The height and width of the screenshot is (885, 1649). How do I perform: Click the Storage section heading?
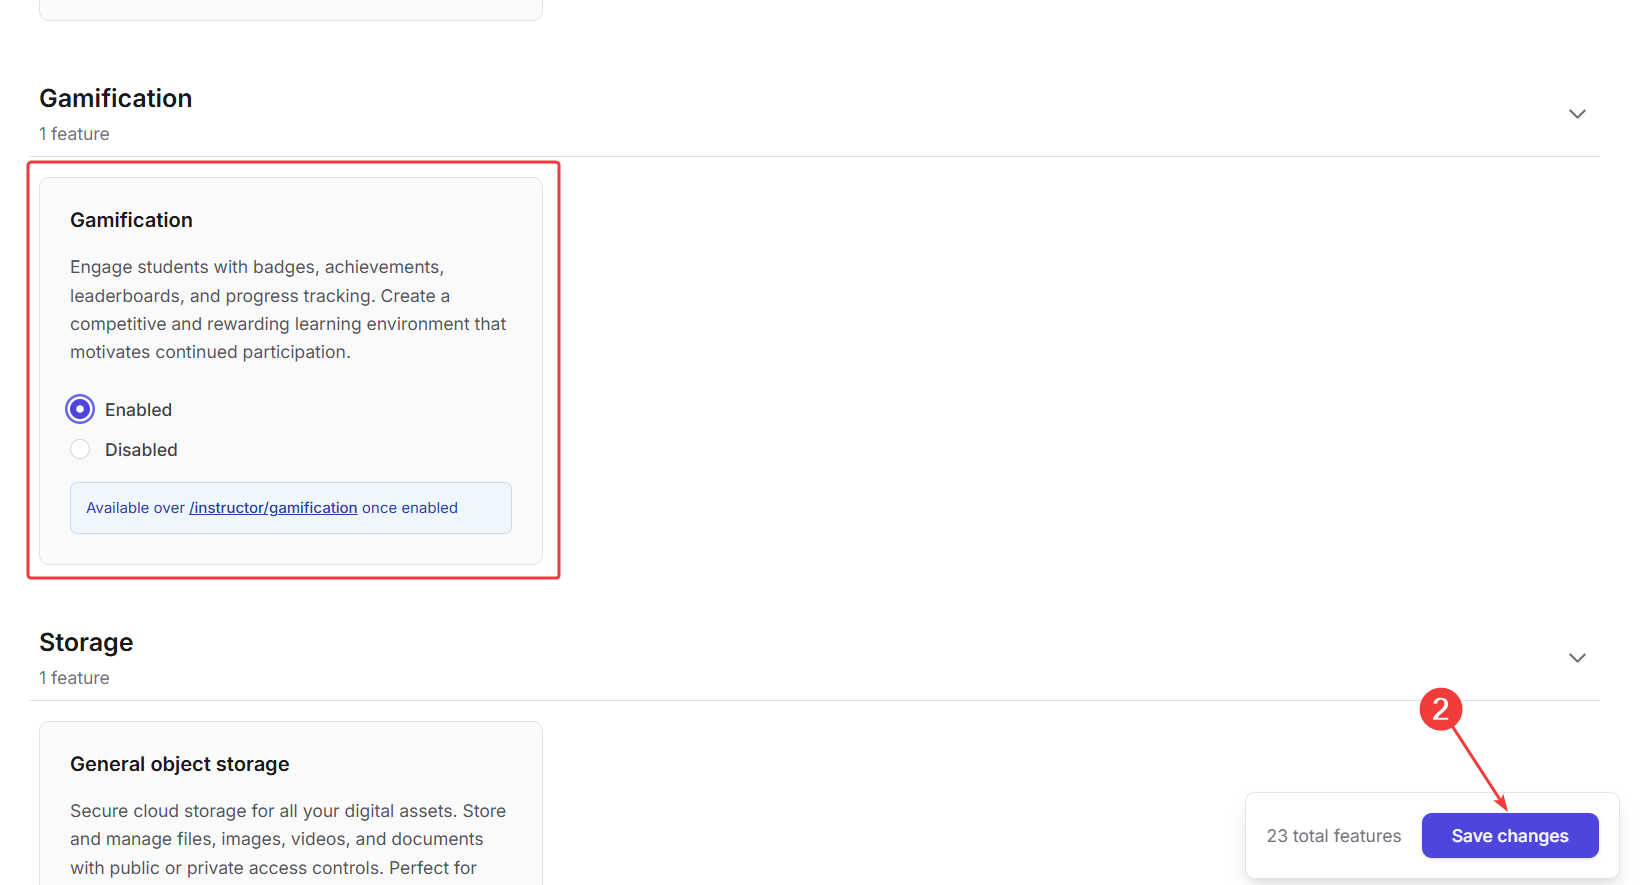pyautogui.click(x=86, y=643)
